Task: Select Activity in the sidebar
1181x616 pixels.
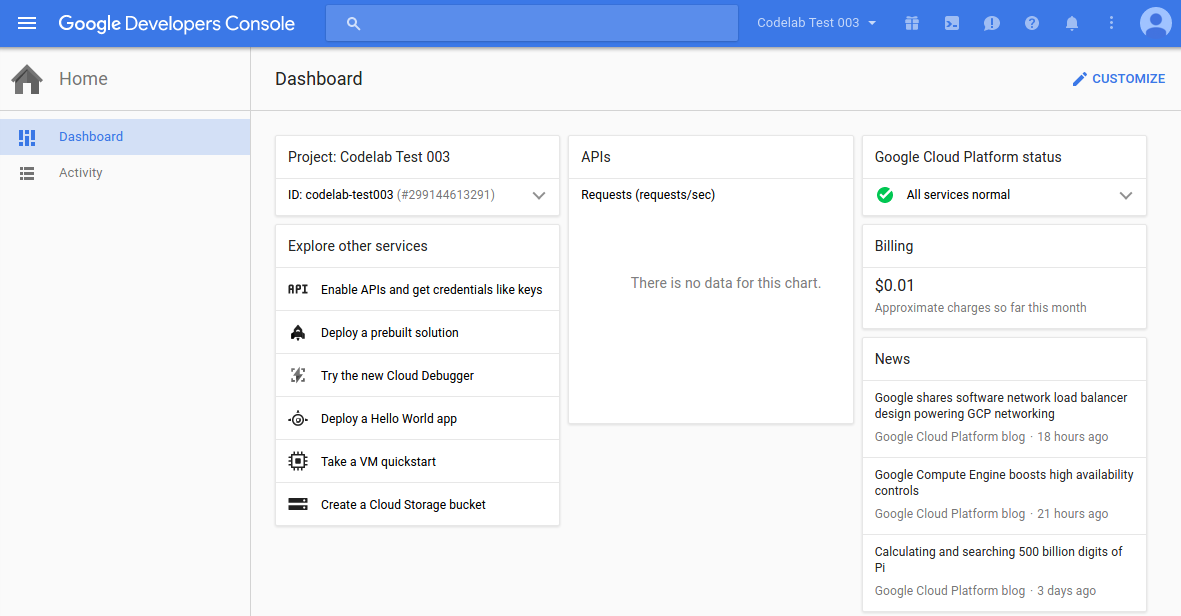Action: 81,173
